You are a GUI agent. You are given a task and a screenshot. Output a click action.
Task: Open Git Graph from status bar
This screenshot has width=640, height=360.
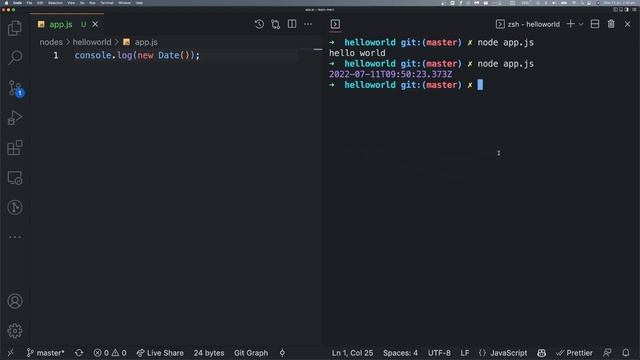(251, 353)
